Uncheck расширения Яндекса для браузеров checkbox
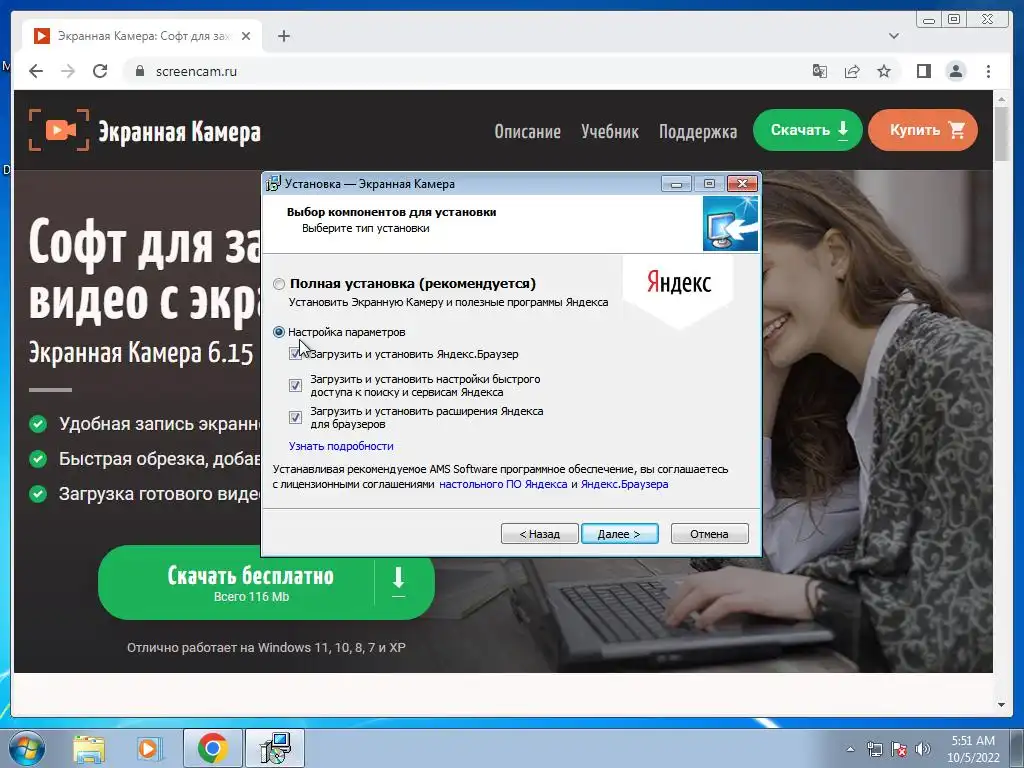The image size is (1024, 768). [295, 417]
